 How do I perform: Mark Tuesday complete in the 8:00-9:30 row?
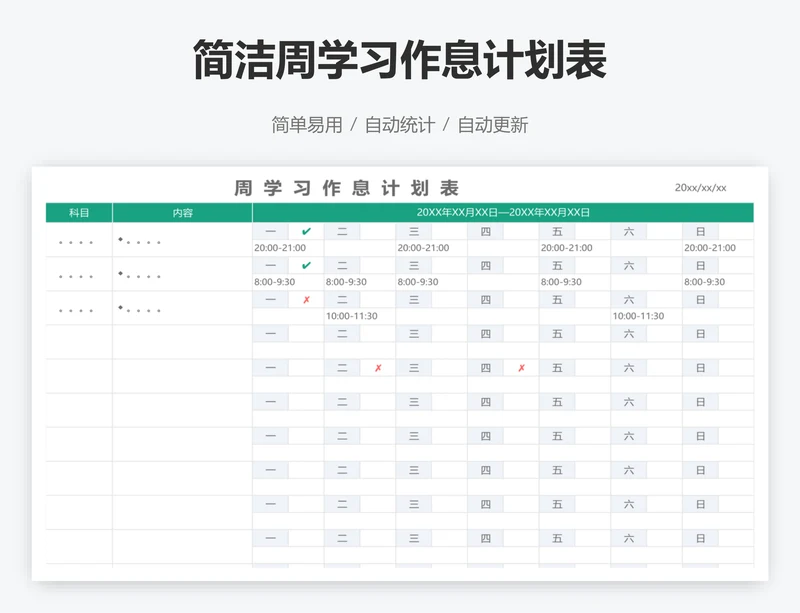[378, 265]
